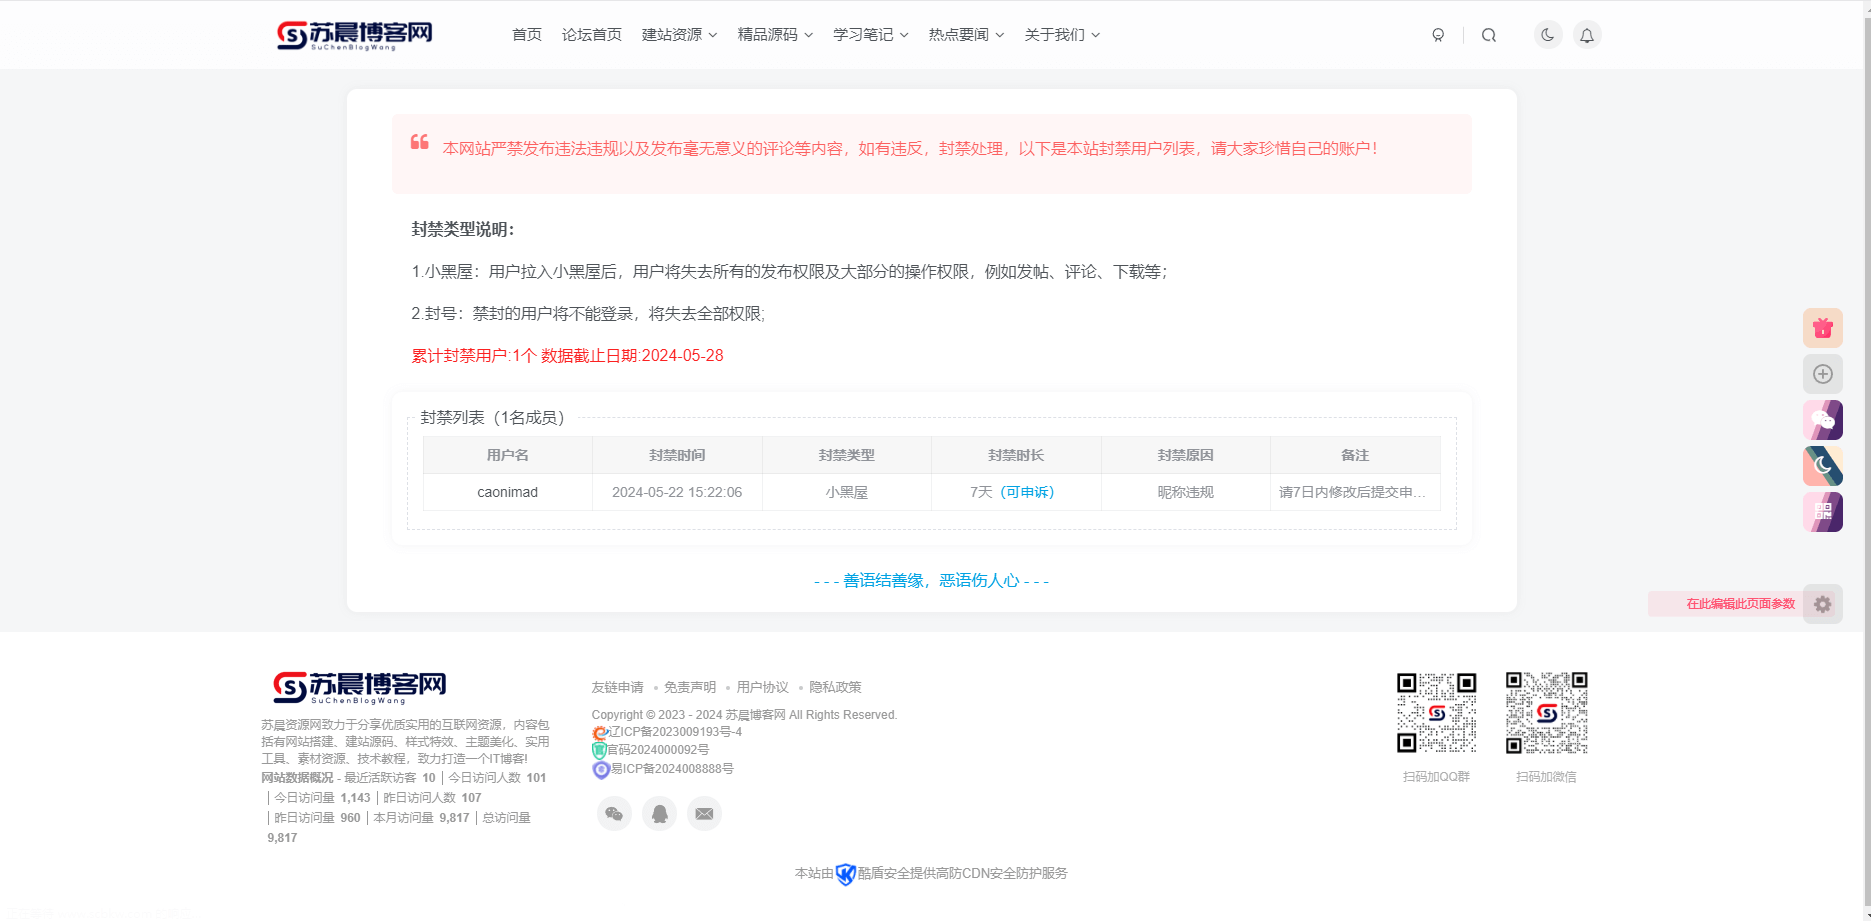Click the 小黑屋 ban type cell
This screenshot has height=921, width=1871.
[847, 492]
